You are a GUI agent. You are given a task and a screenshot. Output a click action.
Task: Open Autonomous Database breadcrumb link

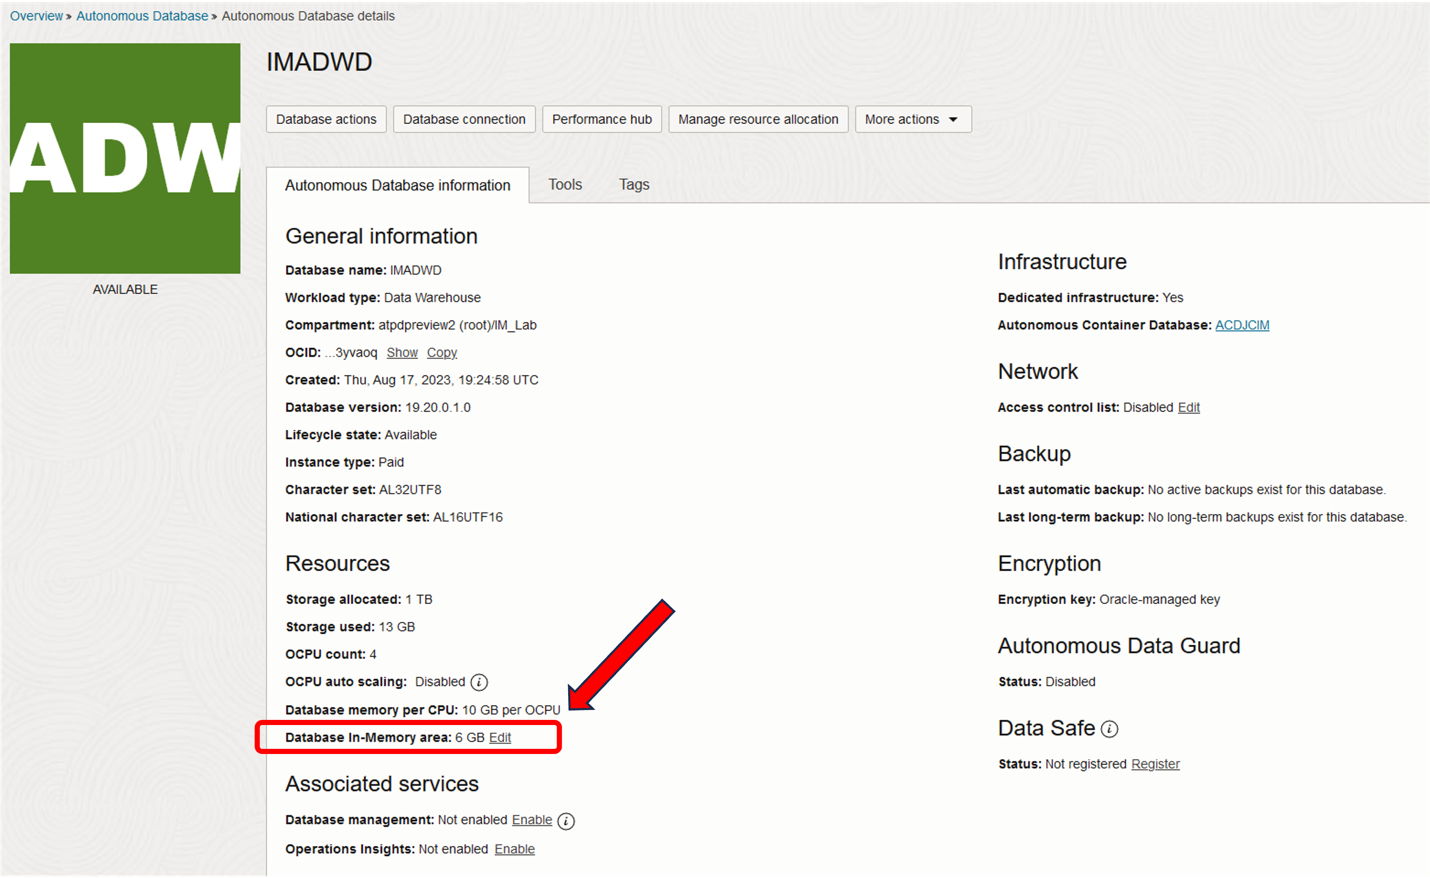pos(142,16)
